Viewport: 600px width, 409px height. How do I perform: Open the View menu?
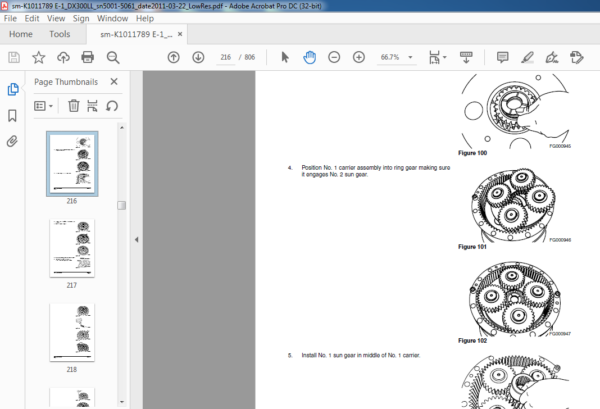(x=56, y=18)
